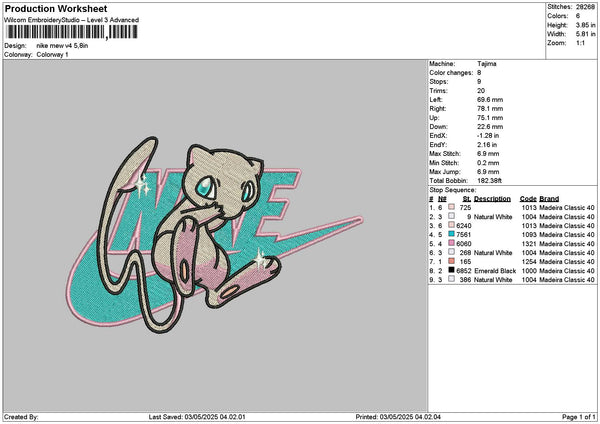Pick the teal swatch for code 1093

(x=452, y=234)
